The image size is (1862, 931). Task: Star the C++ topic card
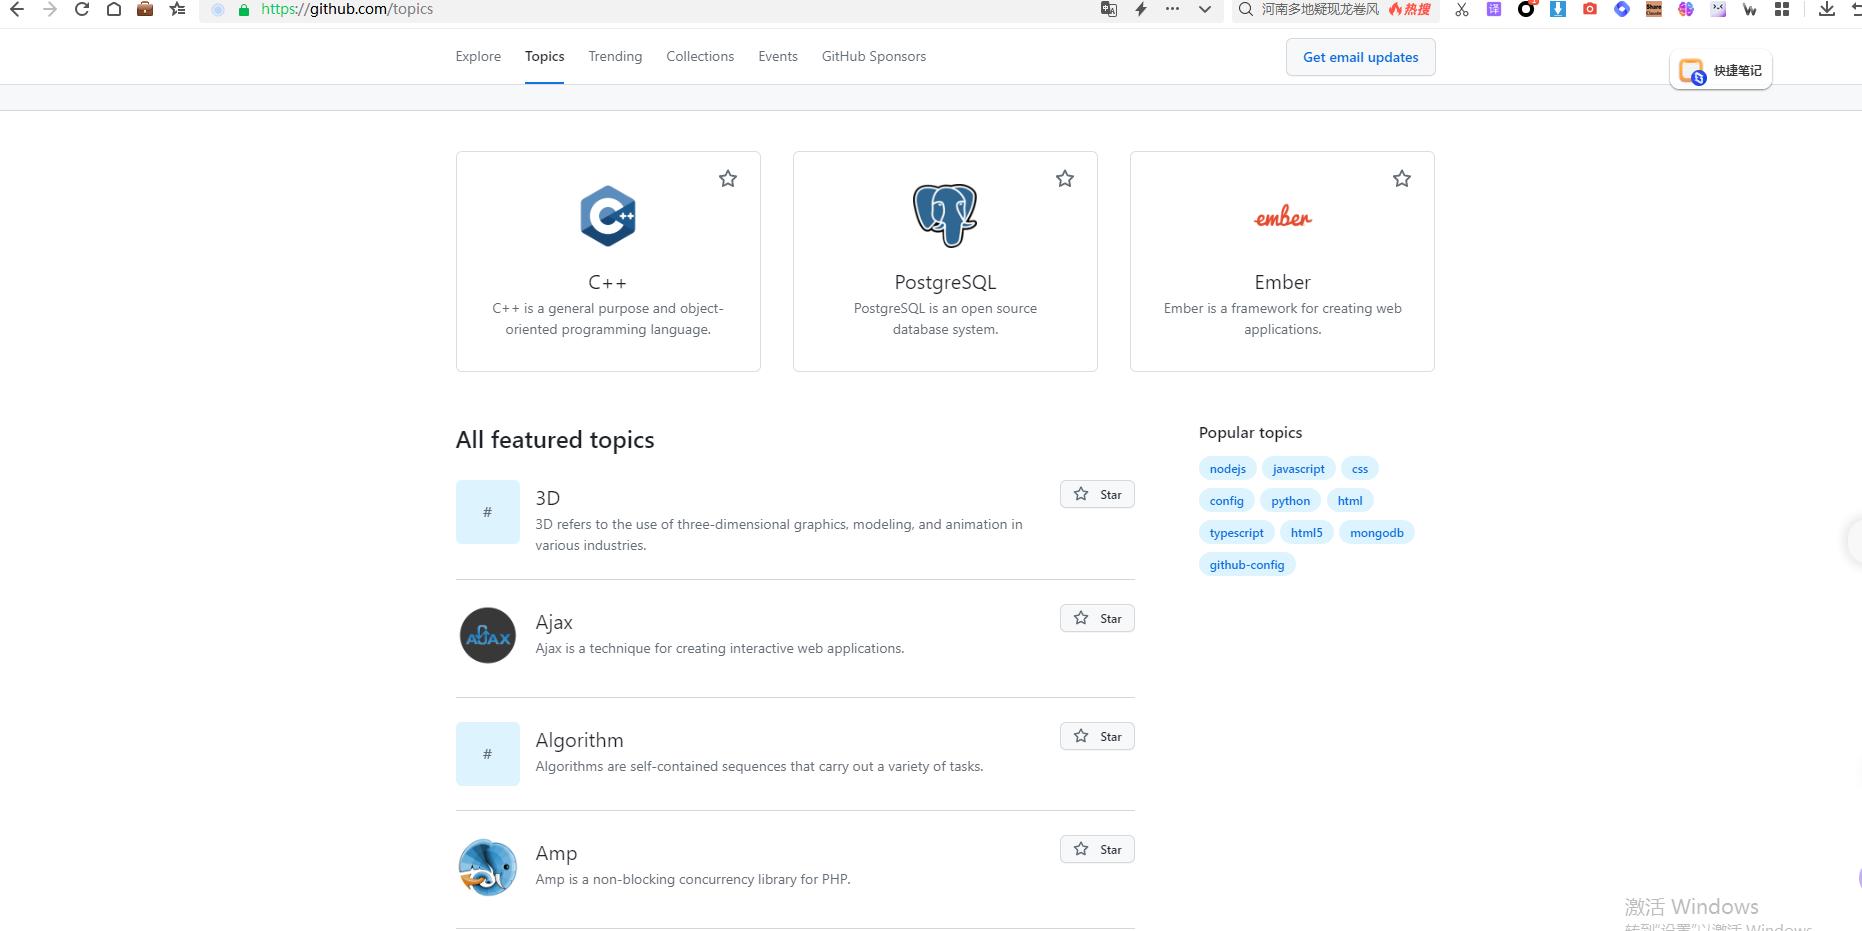728,179
